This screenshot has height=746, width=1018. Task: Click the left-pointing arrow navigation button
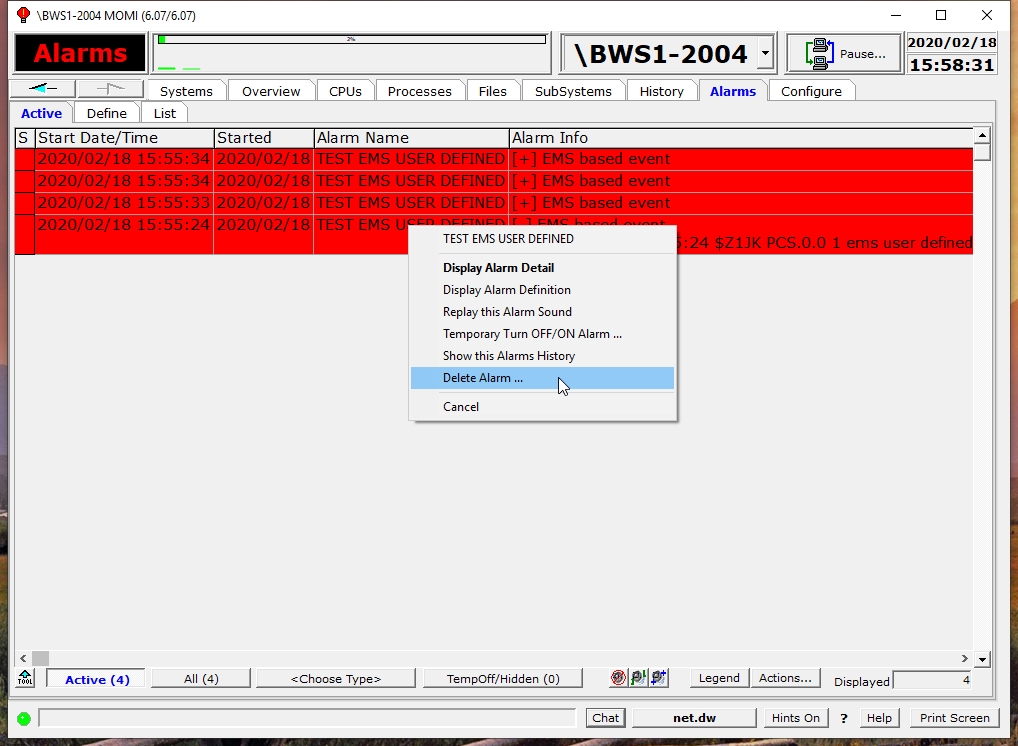click(x=42, y=89)
